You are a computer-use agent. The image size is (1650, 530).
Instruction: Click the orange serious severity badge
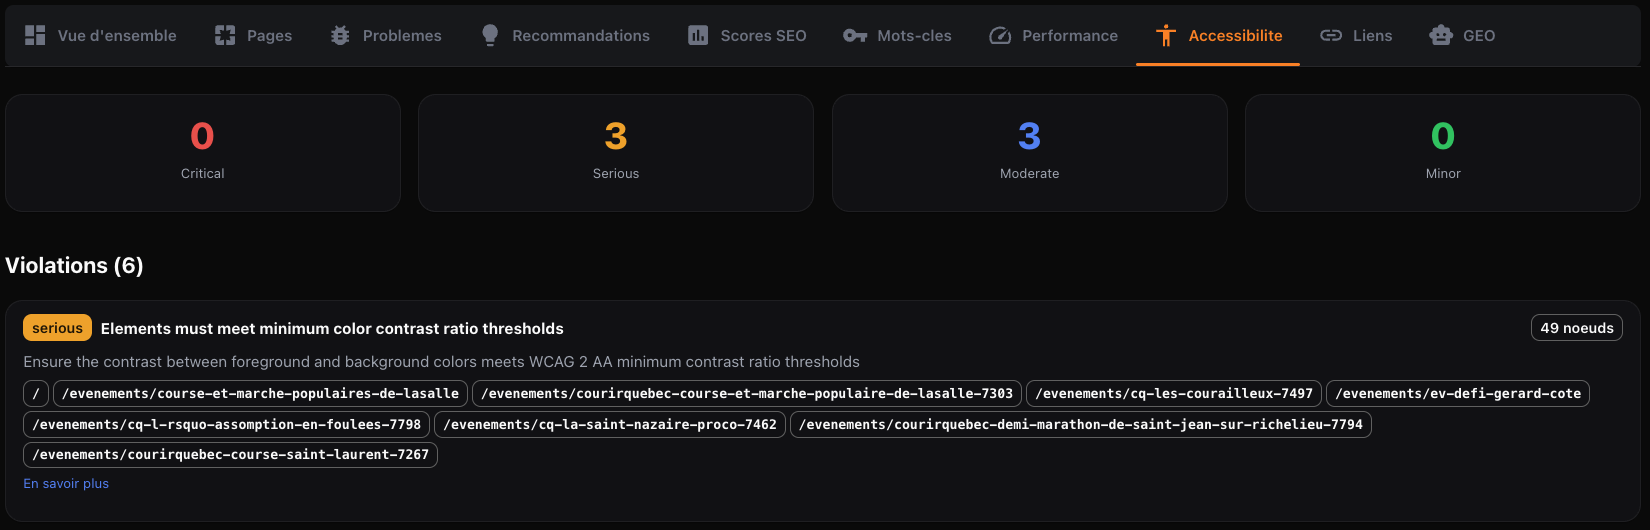(x=57, y=328)
